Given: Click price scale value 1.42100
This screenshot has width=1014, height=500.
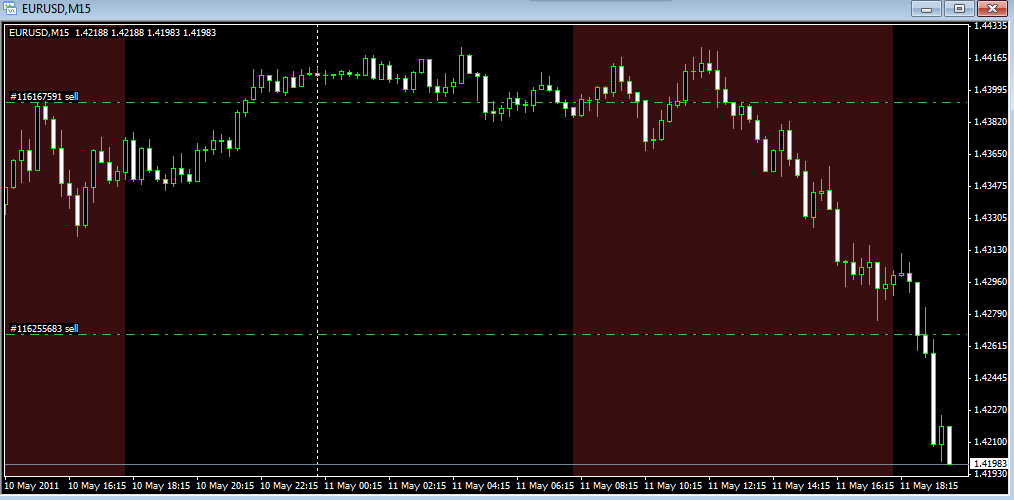Looking at the screenshot, I should pos(989,442).
